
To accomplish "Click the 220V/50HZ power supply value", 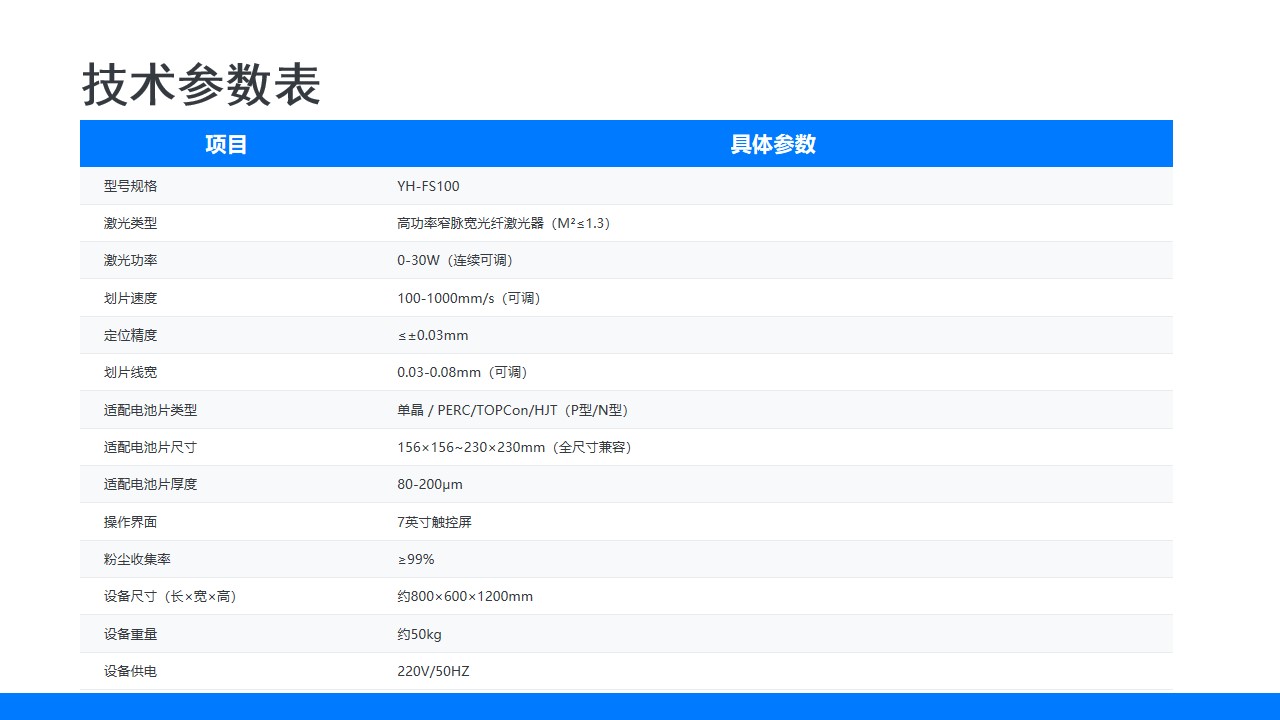I will (x=433, y=671).
